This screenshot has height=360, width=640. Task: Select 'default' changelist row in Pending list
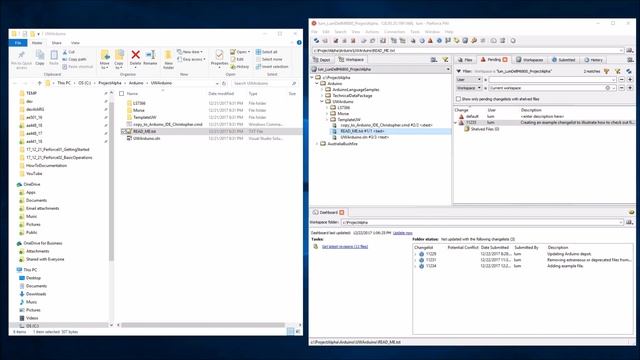click(x=544, y=116)
